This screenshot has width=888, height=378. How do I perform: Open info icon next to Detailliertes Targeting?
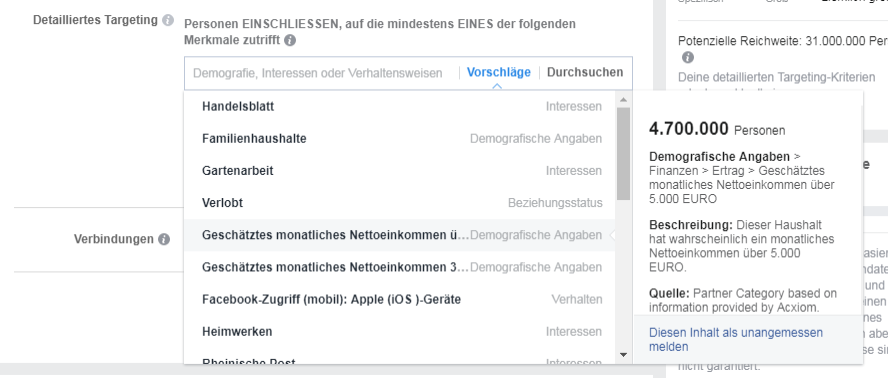[x=168, y=20]
